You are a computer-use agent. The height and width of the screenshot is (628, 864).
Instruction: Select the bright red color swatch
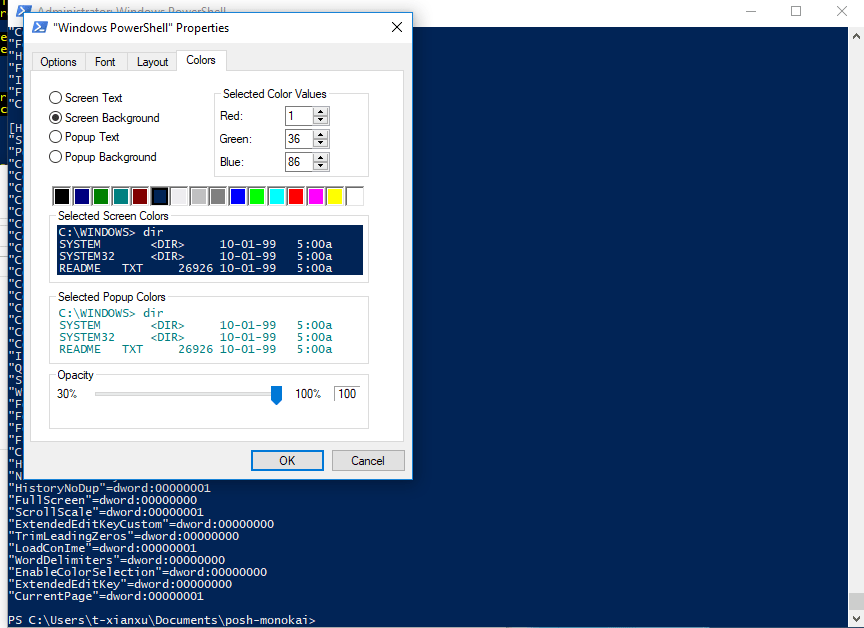tap(294, 196)
